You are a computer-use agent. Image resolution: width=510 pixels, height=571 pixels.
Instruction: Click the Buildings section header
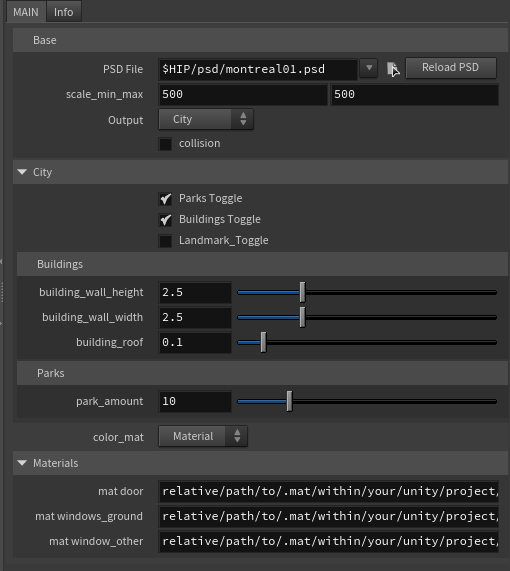click(262, 264)
